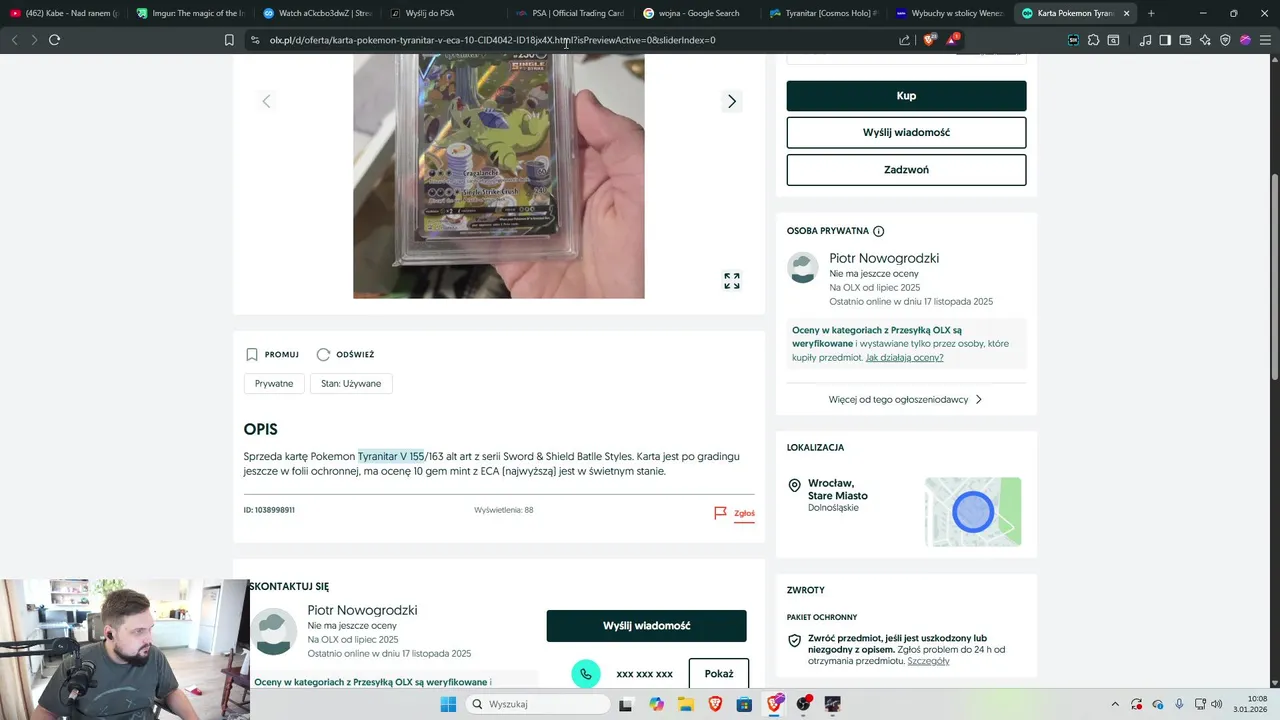The image size is (1280, 720).
Task: Switch to PSA Official Trading Card tab
Action: click(x=569, y=13)
